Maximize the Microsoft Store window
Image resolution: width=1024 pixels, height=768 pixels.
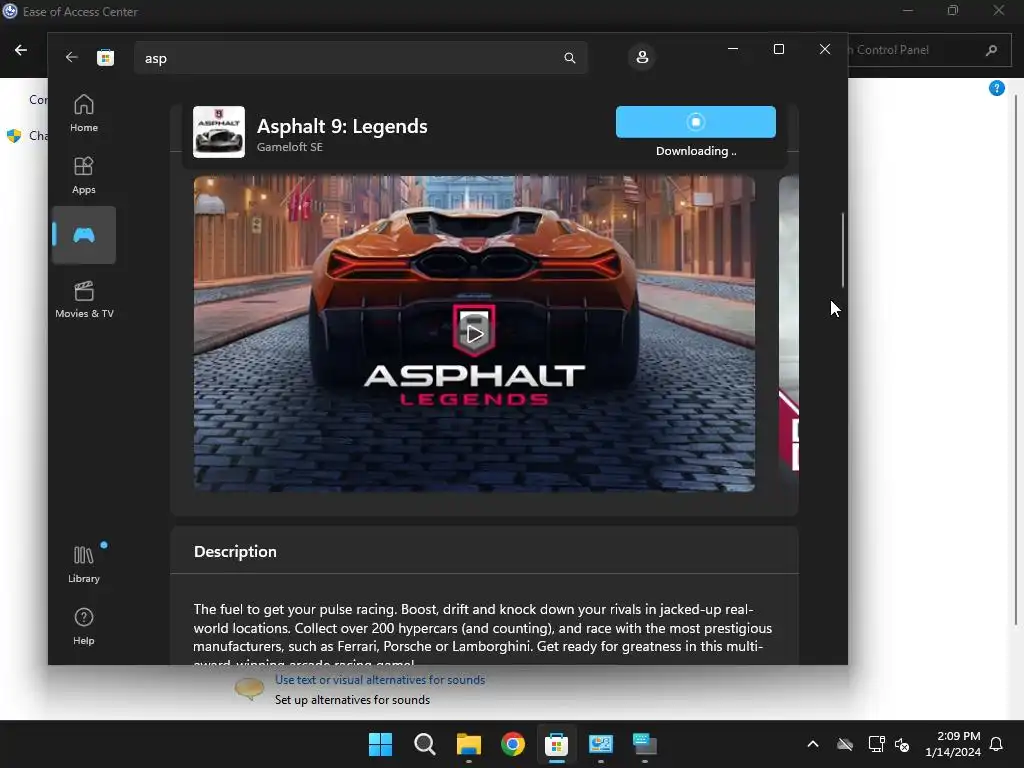point(778,49)
